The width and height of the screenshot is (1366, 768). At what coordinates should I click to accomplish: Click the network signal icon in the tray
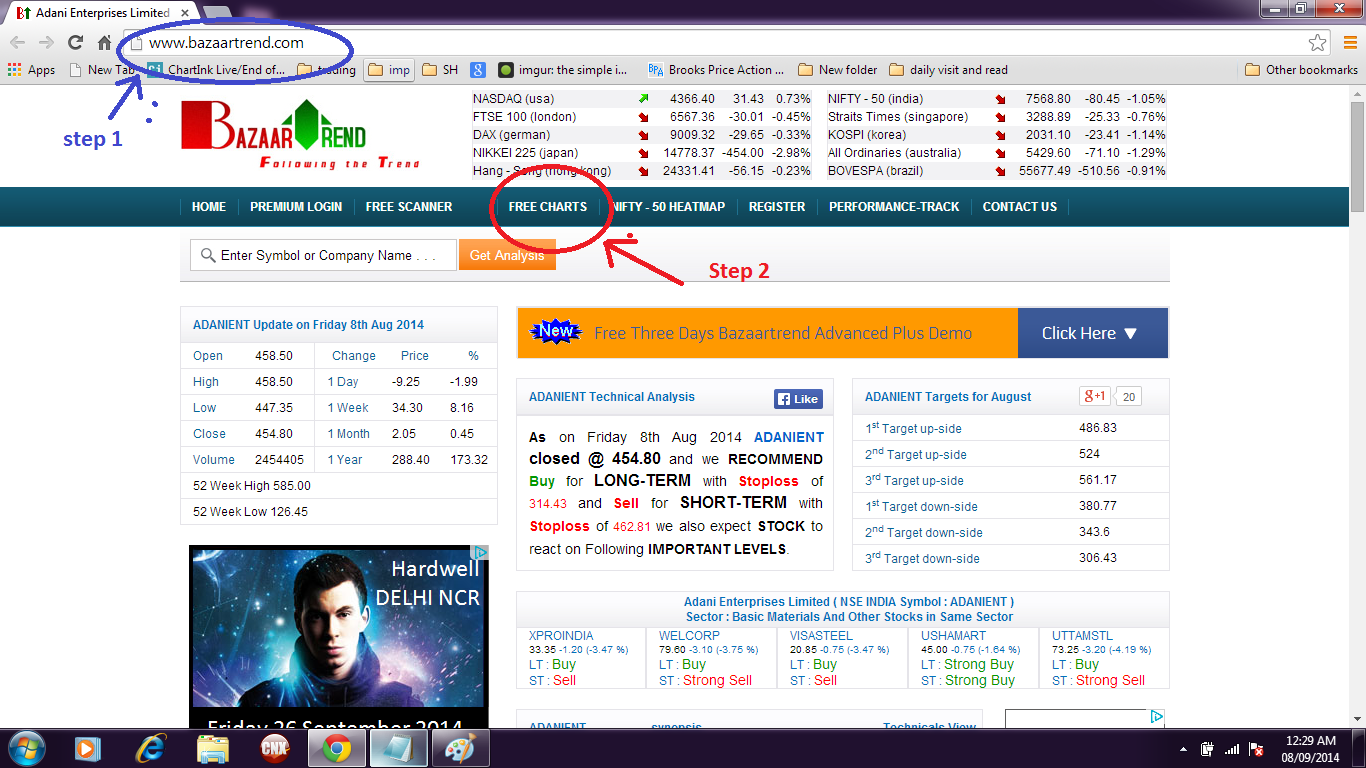click(x=1232, y=748)
